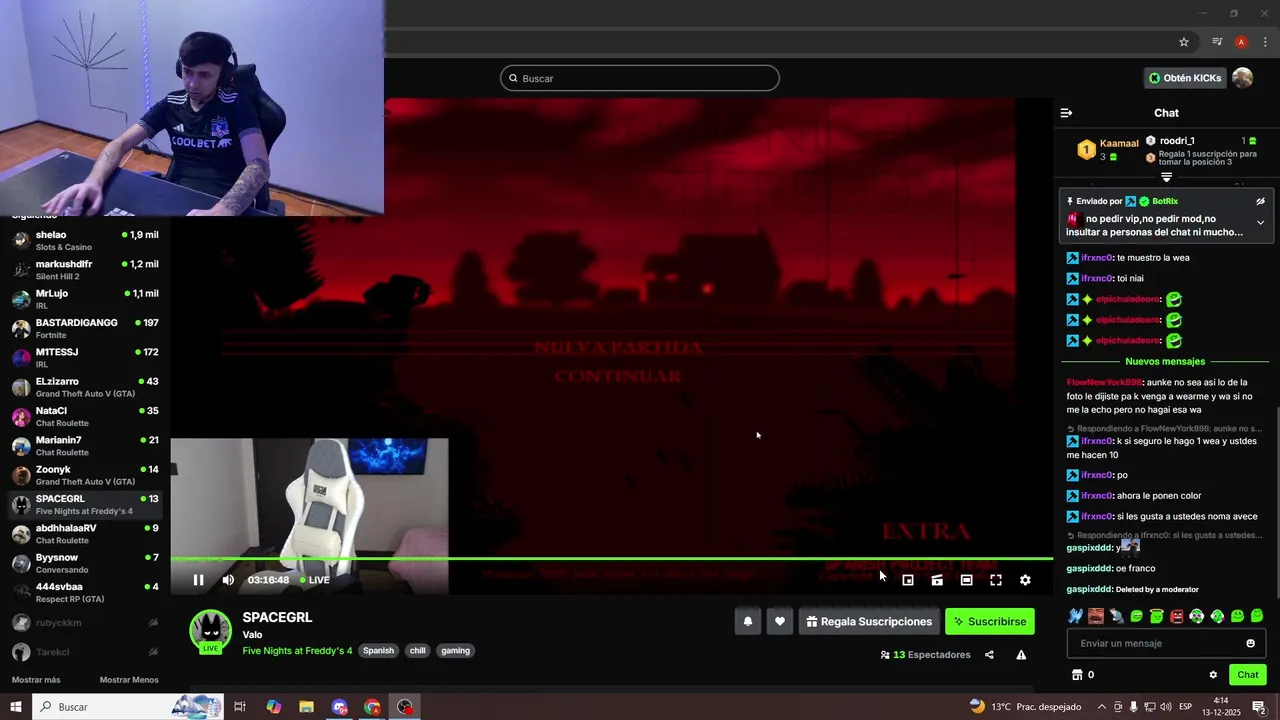1280x720 pixels.
Task: Open File Explorer from taskbar
Action: click(306, 707)
